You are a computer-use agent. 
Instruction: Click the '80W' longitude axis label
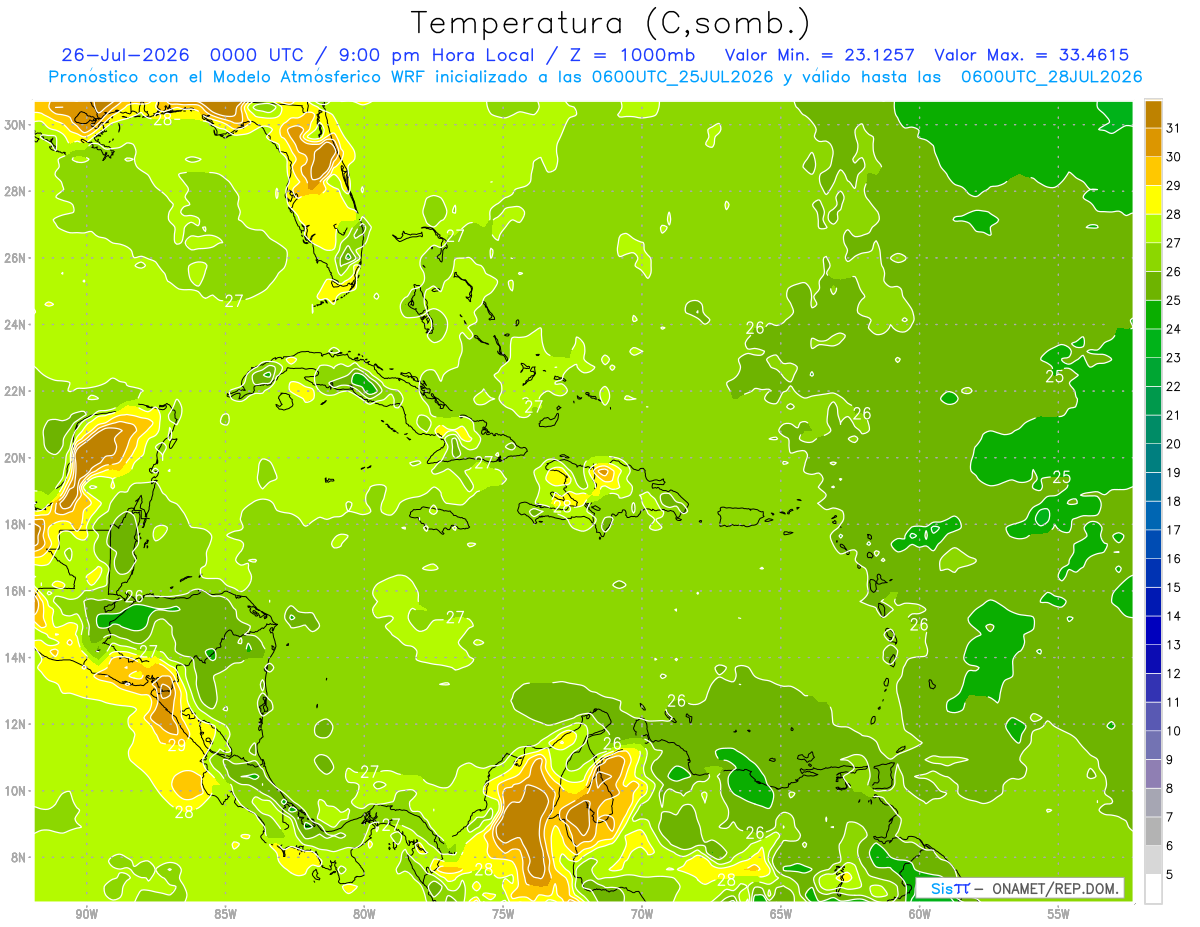pos(364,913)
